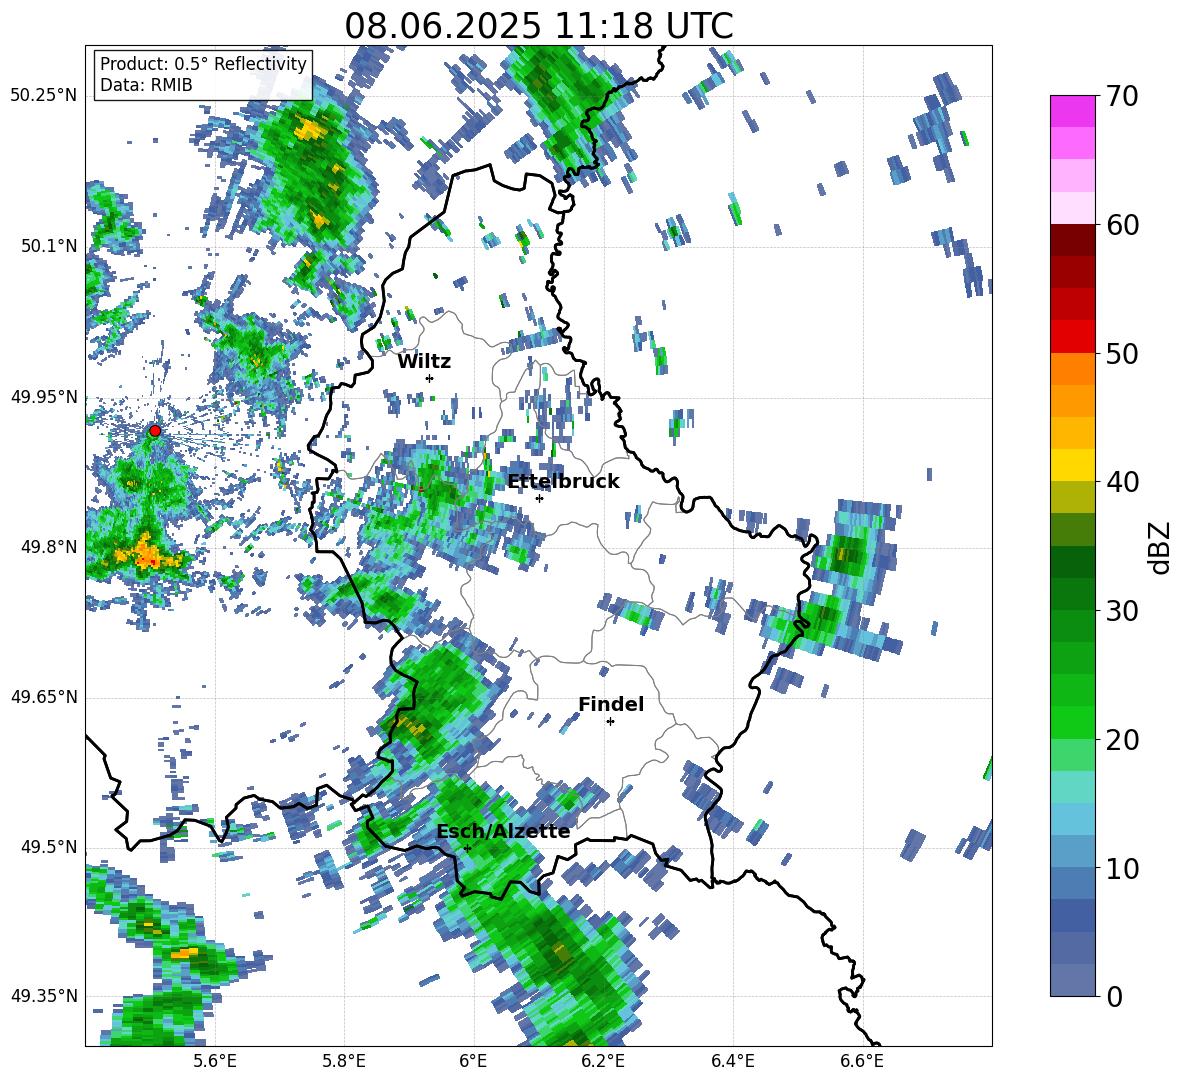Click the Findel station label
This screenshot has height=1081, width=1184.
coord(611,704)
